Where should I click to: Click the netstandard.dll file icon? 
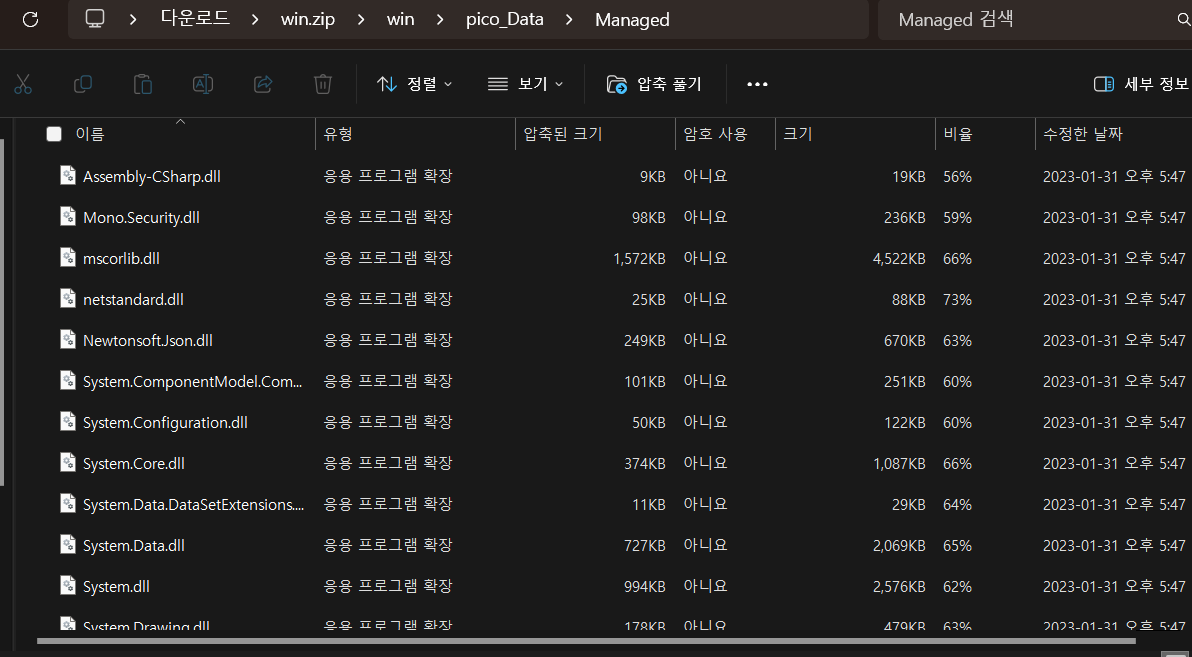(68, 299)
